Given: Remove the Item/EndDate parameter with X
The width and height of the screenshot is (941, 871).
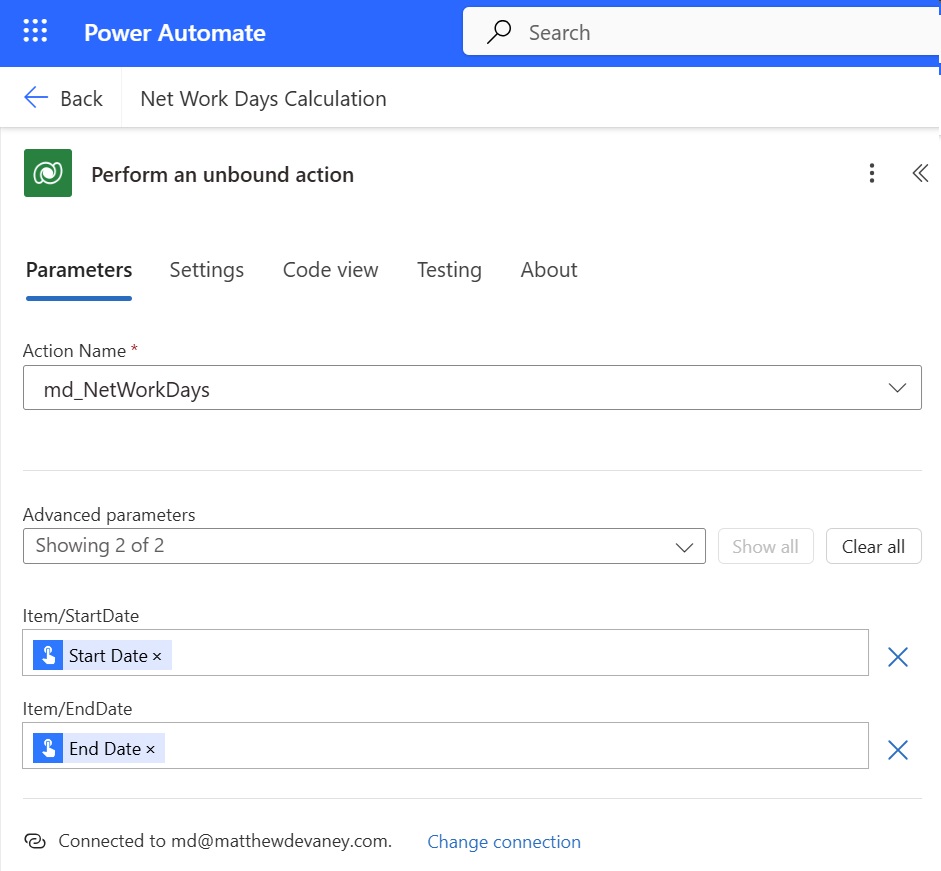Looking at the screenshot, I should tap(898, 750).
